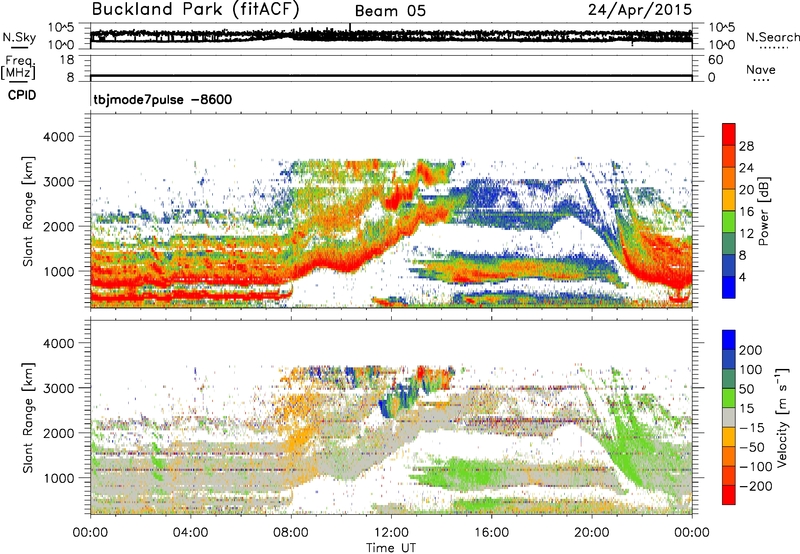
Task: Pick the yellow-orange 16–20 dB Power swatch
Action: pos(729,200)
